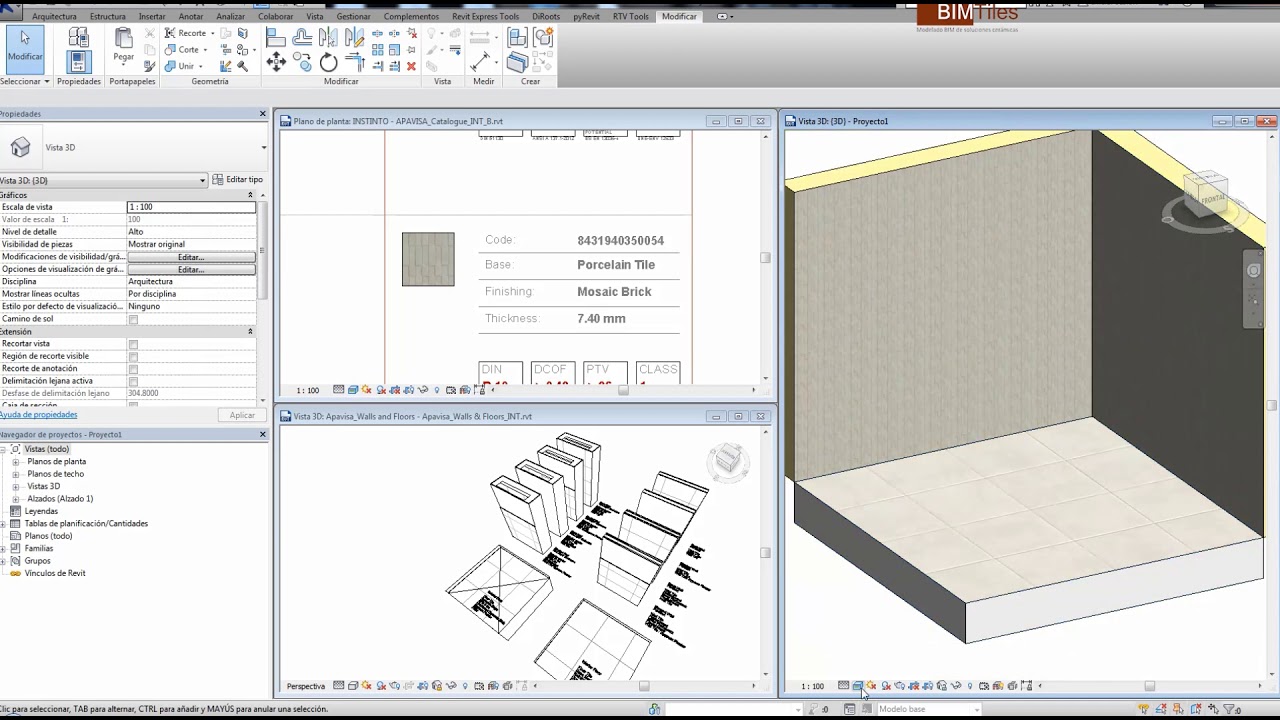The height and width of the screenshot is (720, 1280).
Task: Enable Recorte de anotación checkbox
Action: click(x=133, y=369)
